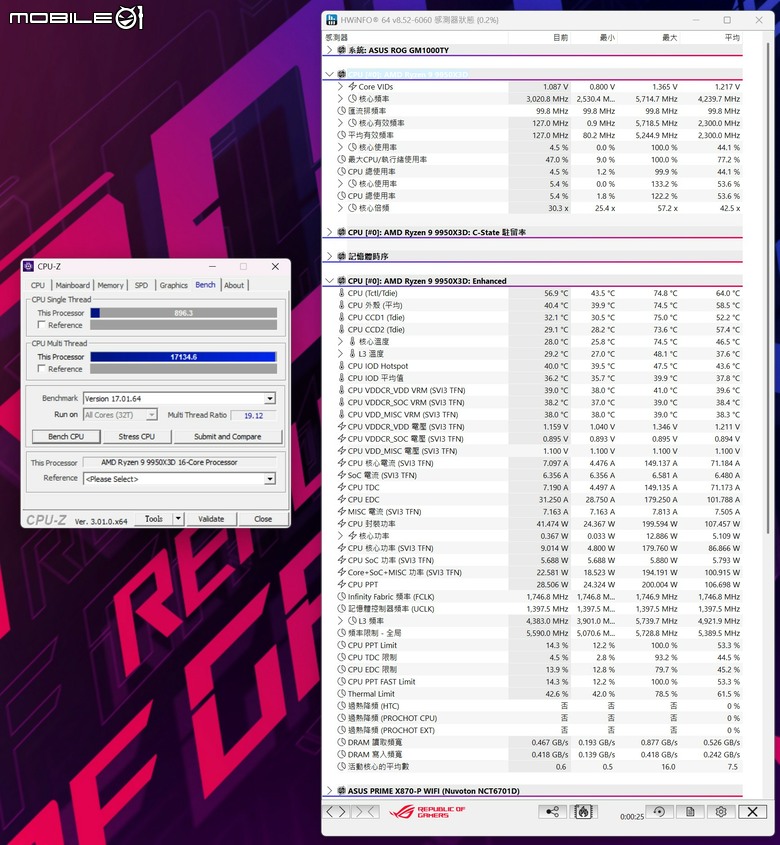Collapse the AMD Ryzen 9 9950X3D Enhanced section
This screenshot has width=780, height=845.
[x=329, y=281]
